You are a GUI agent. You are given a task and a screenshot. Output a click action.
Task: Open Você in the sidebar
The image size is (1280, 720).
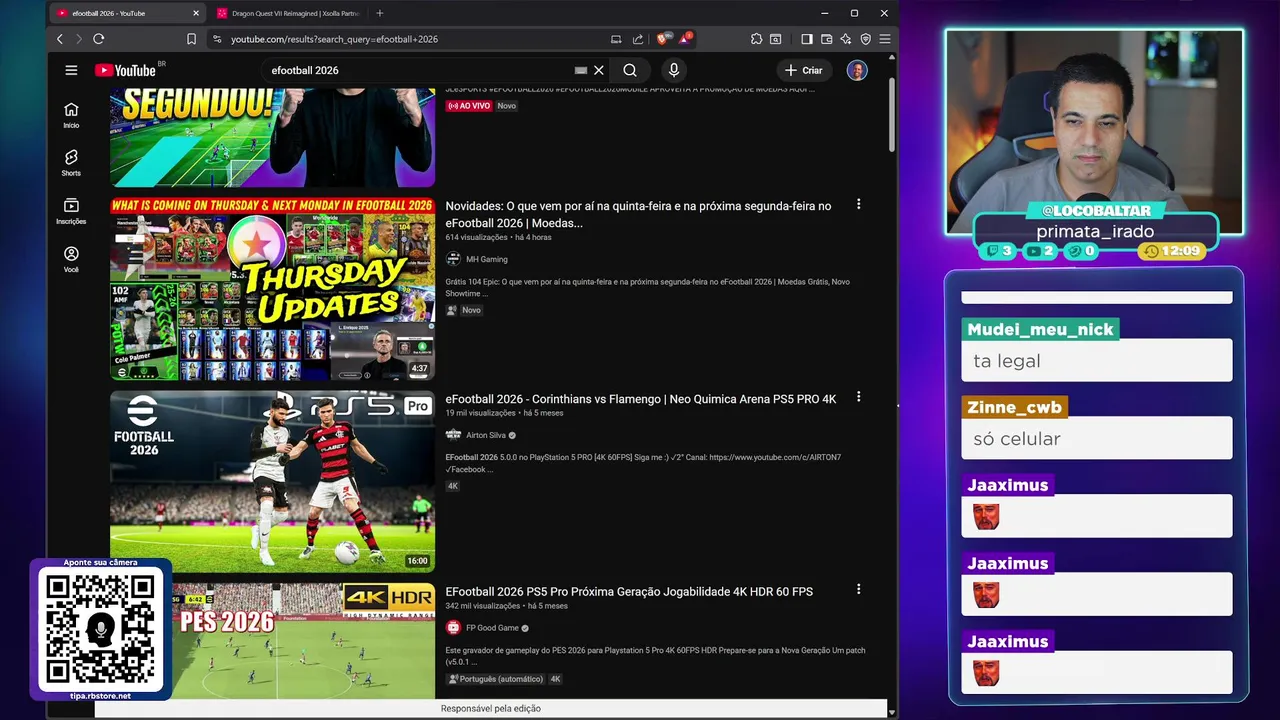point(71,259)
